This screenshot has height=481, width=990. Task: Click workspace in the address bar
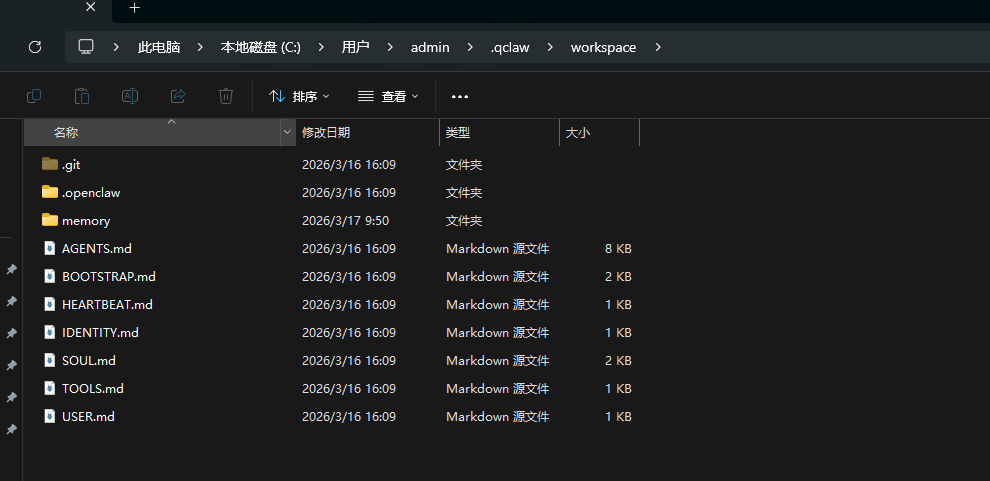tap(604, 47)
